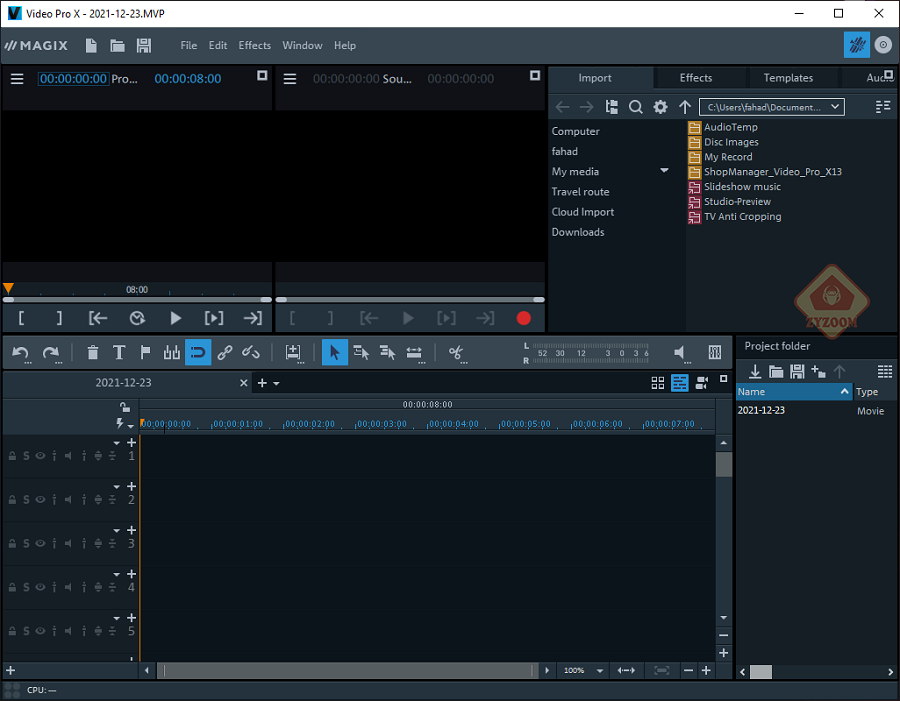Lock track 2 with its padlock icon
The height and width of the screenshot is (701, 900).
[x=12, y=499]
